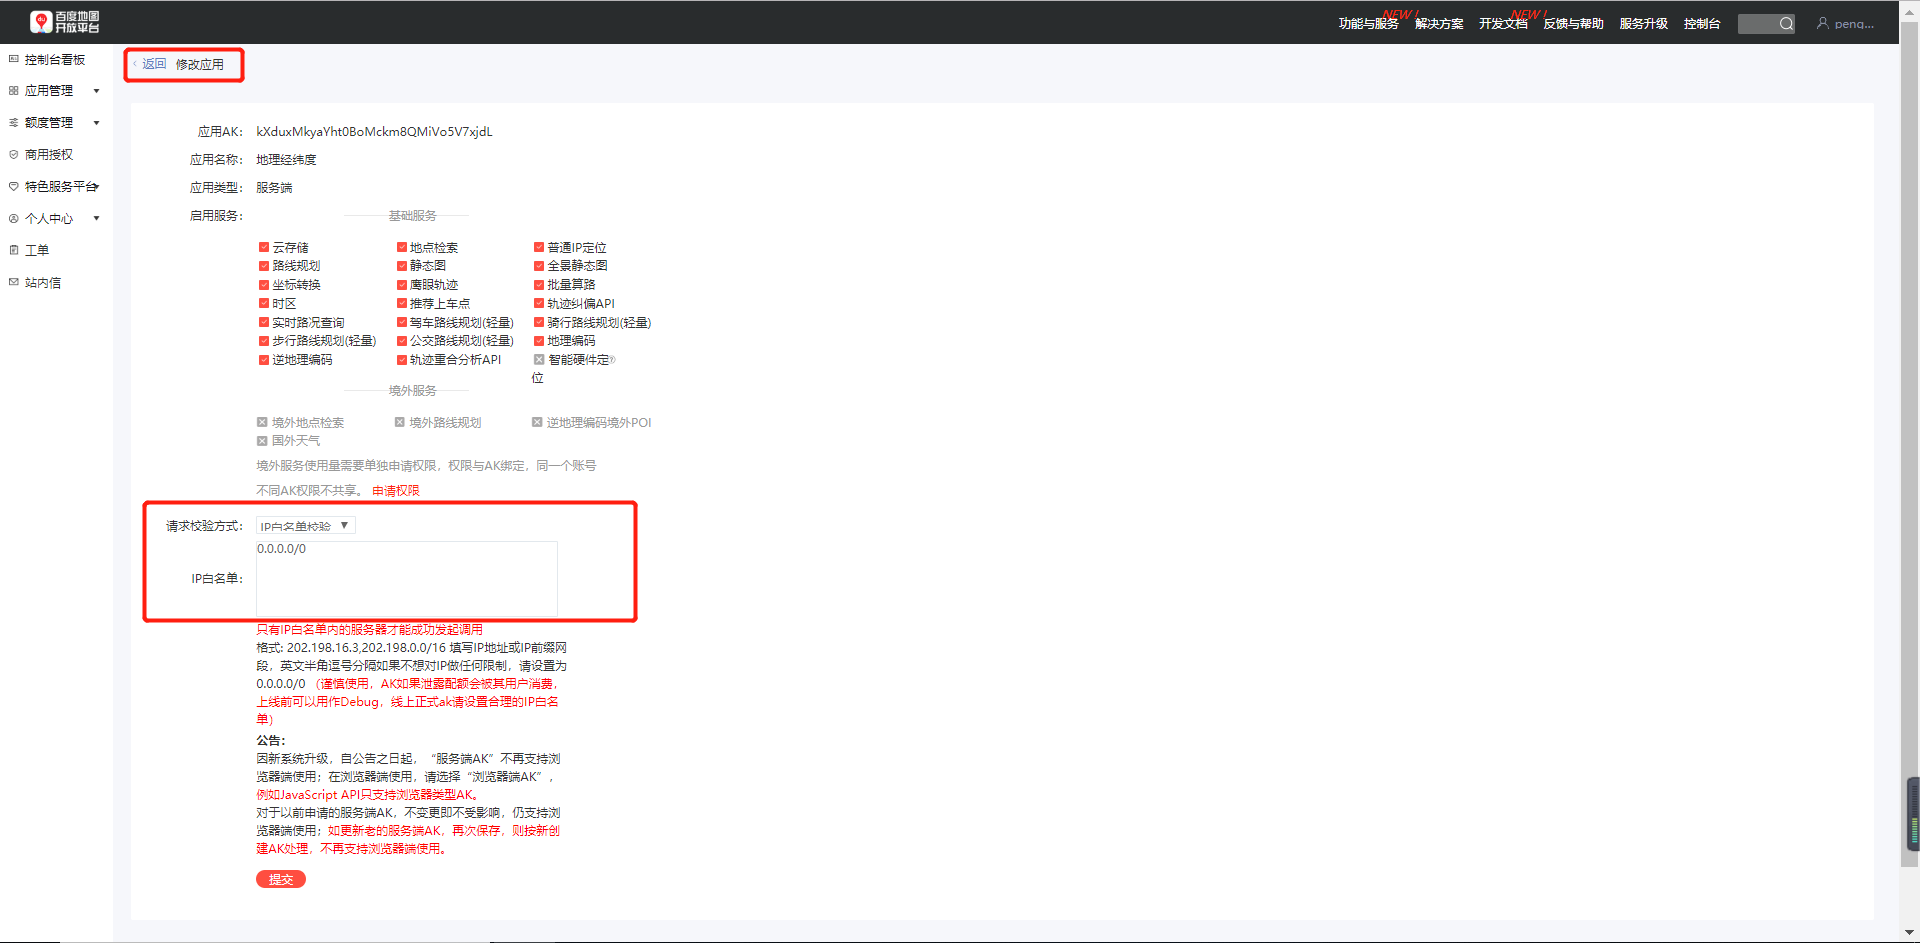
Task: Expand the 额度管理 sidebar arrow
Action: pyautogui.click(x=97, y=123)
